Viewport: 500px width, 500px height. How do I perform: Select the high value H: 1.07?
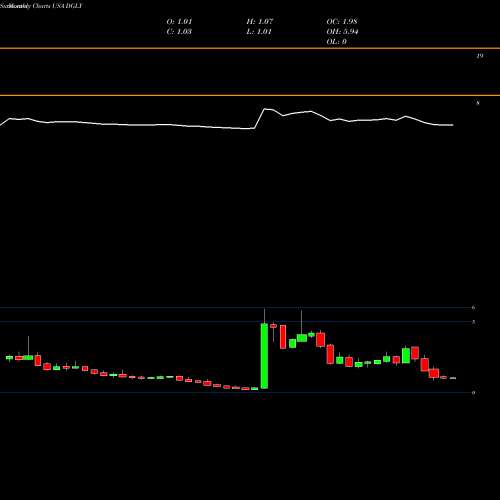click(260, 22)
